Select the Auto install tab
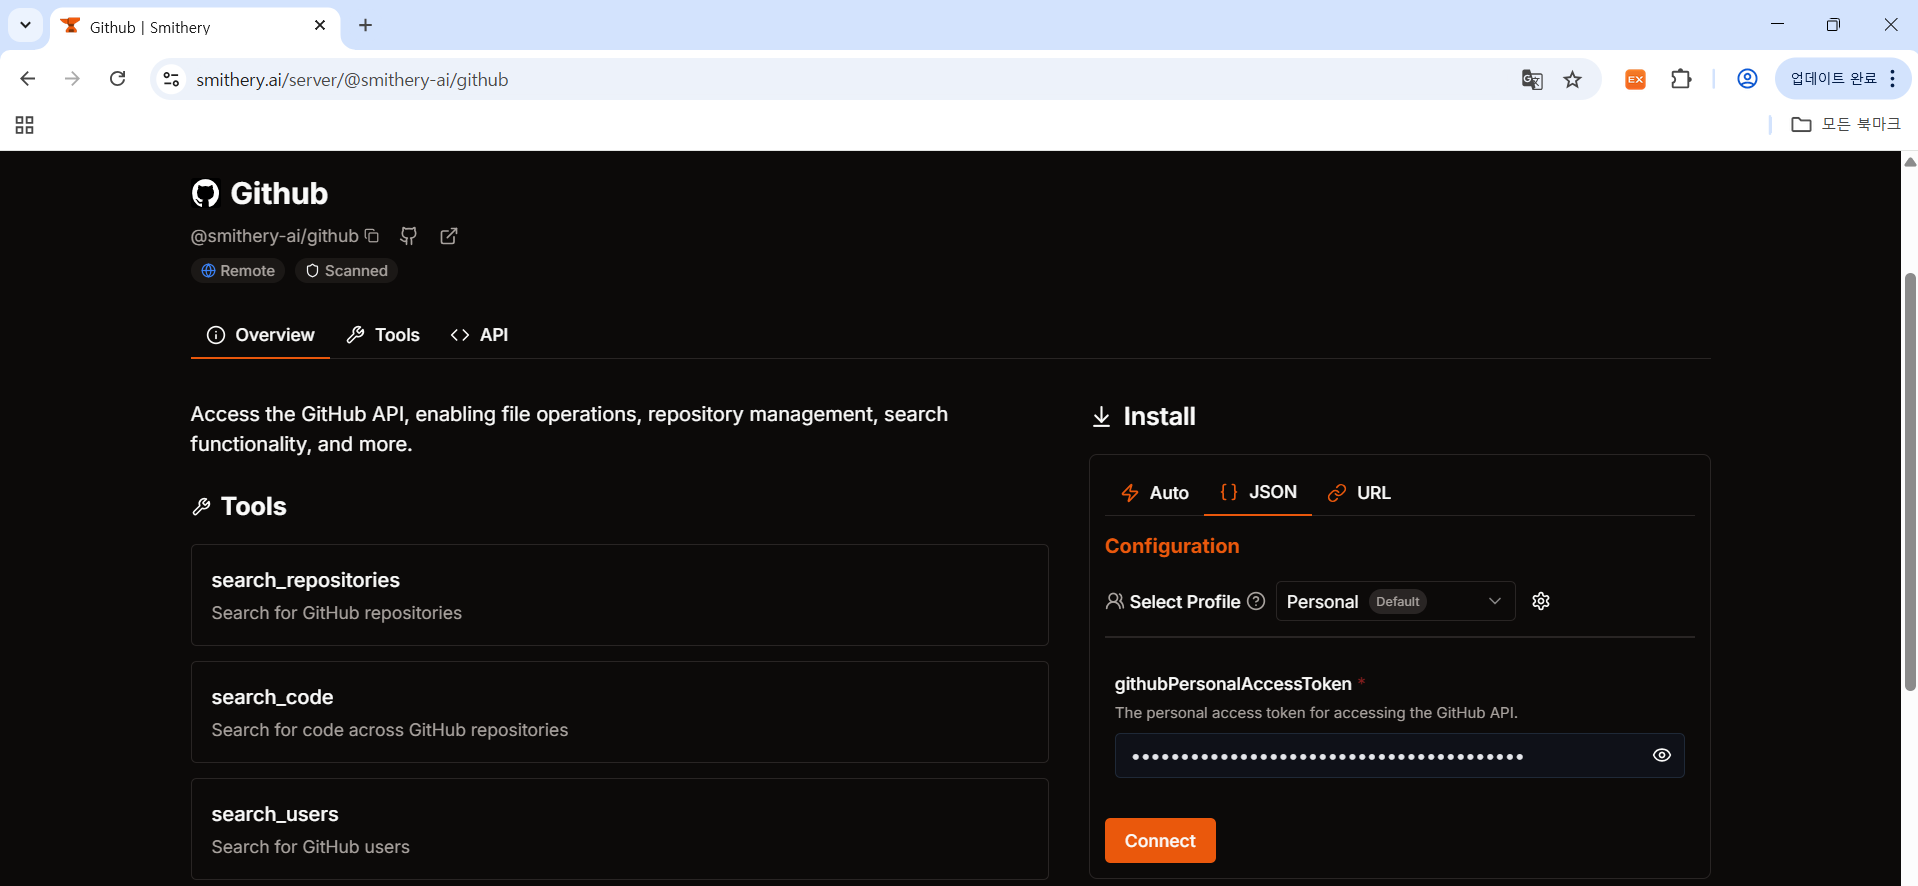 pos(1155,493)
